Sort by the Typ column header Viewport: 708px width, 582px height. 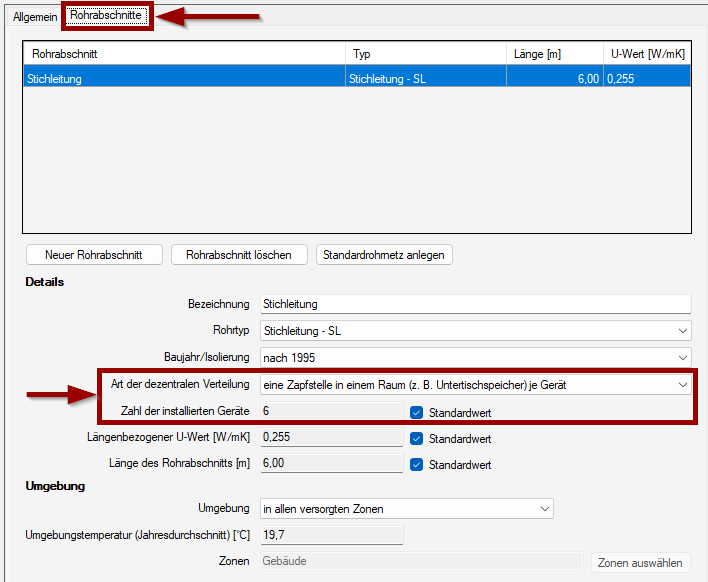[x=425, y=54]
